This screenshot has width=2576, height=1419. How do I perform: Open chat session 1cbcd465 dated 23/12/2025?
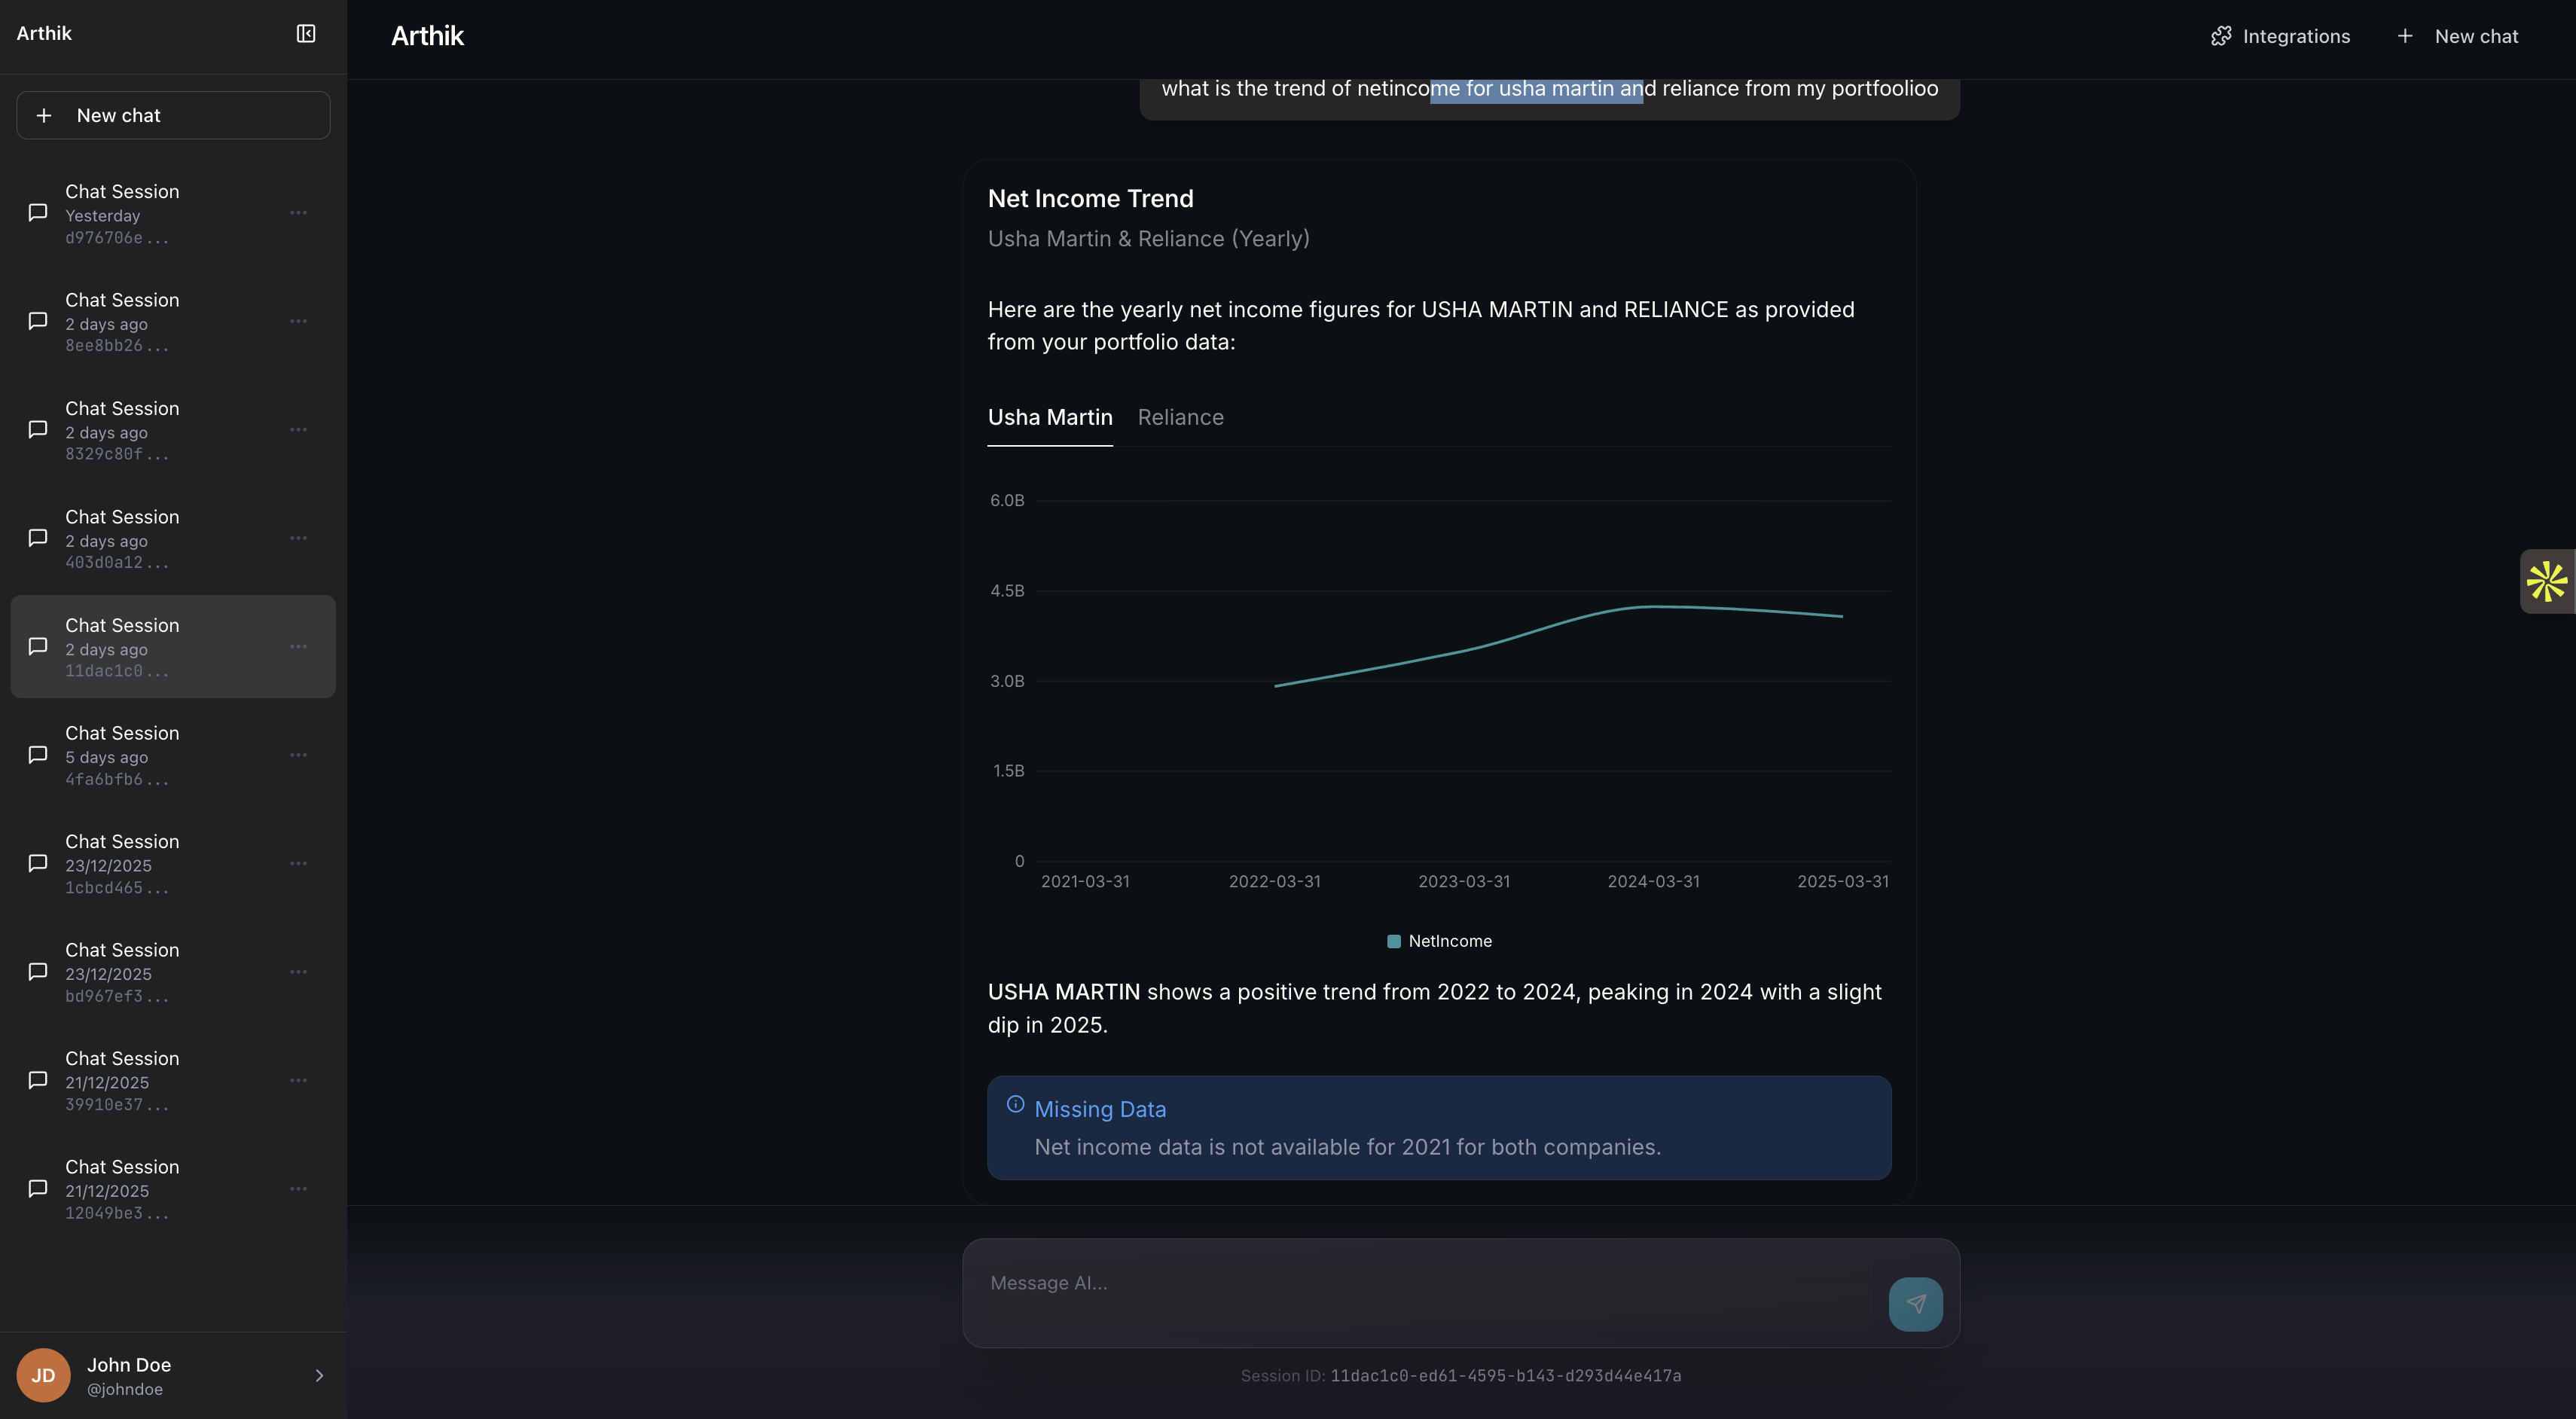pos(122,864)
